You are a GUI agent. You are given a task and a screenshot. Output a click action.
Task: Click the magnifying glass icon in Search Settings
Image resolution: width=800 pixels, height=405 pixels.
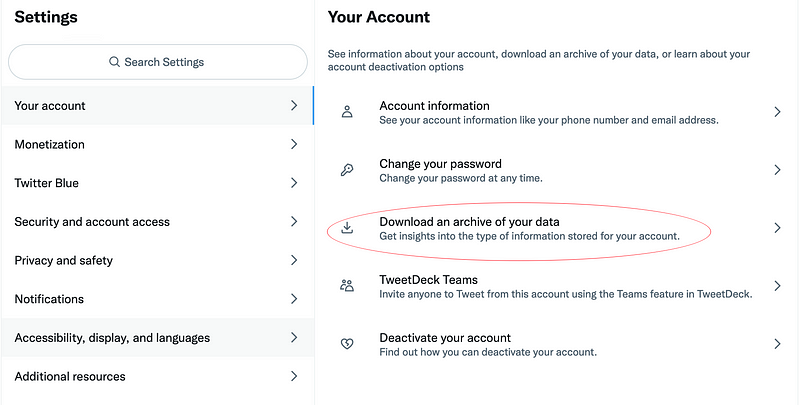(115, 62)
